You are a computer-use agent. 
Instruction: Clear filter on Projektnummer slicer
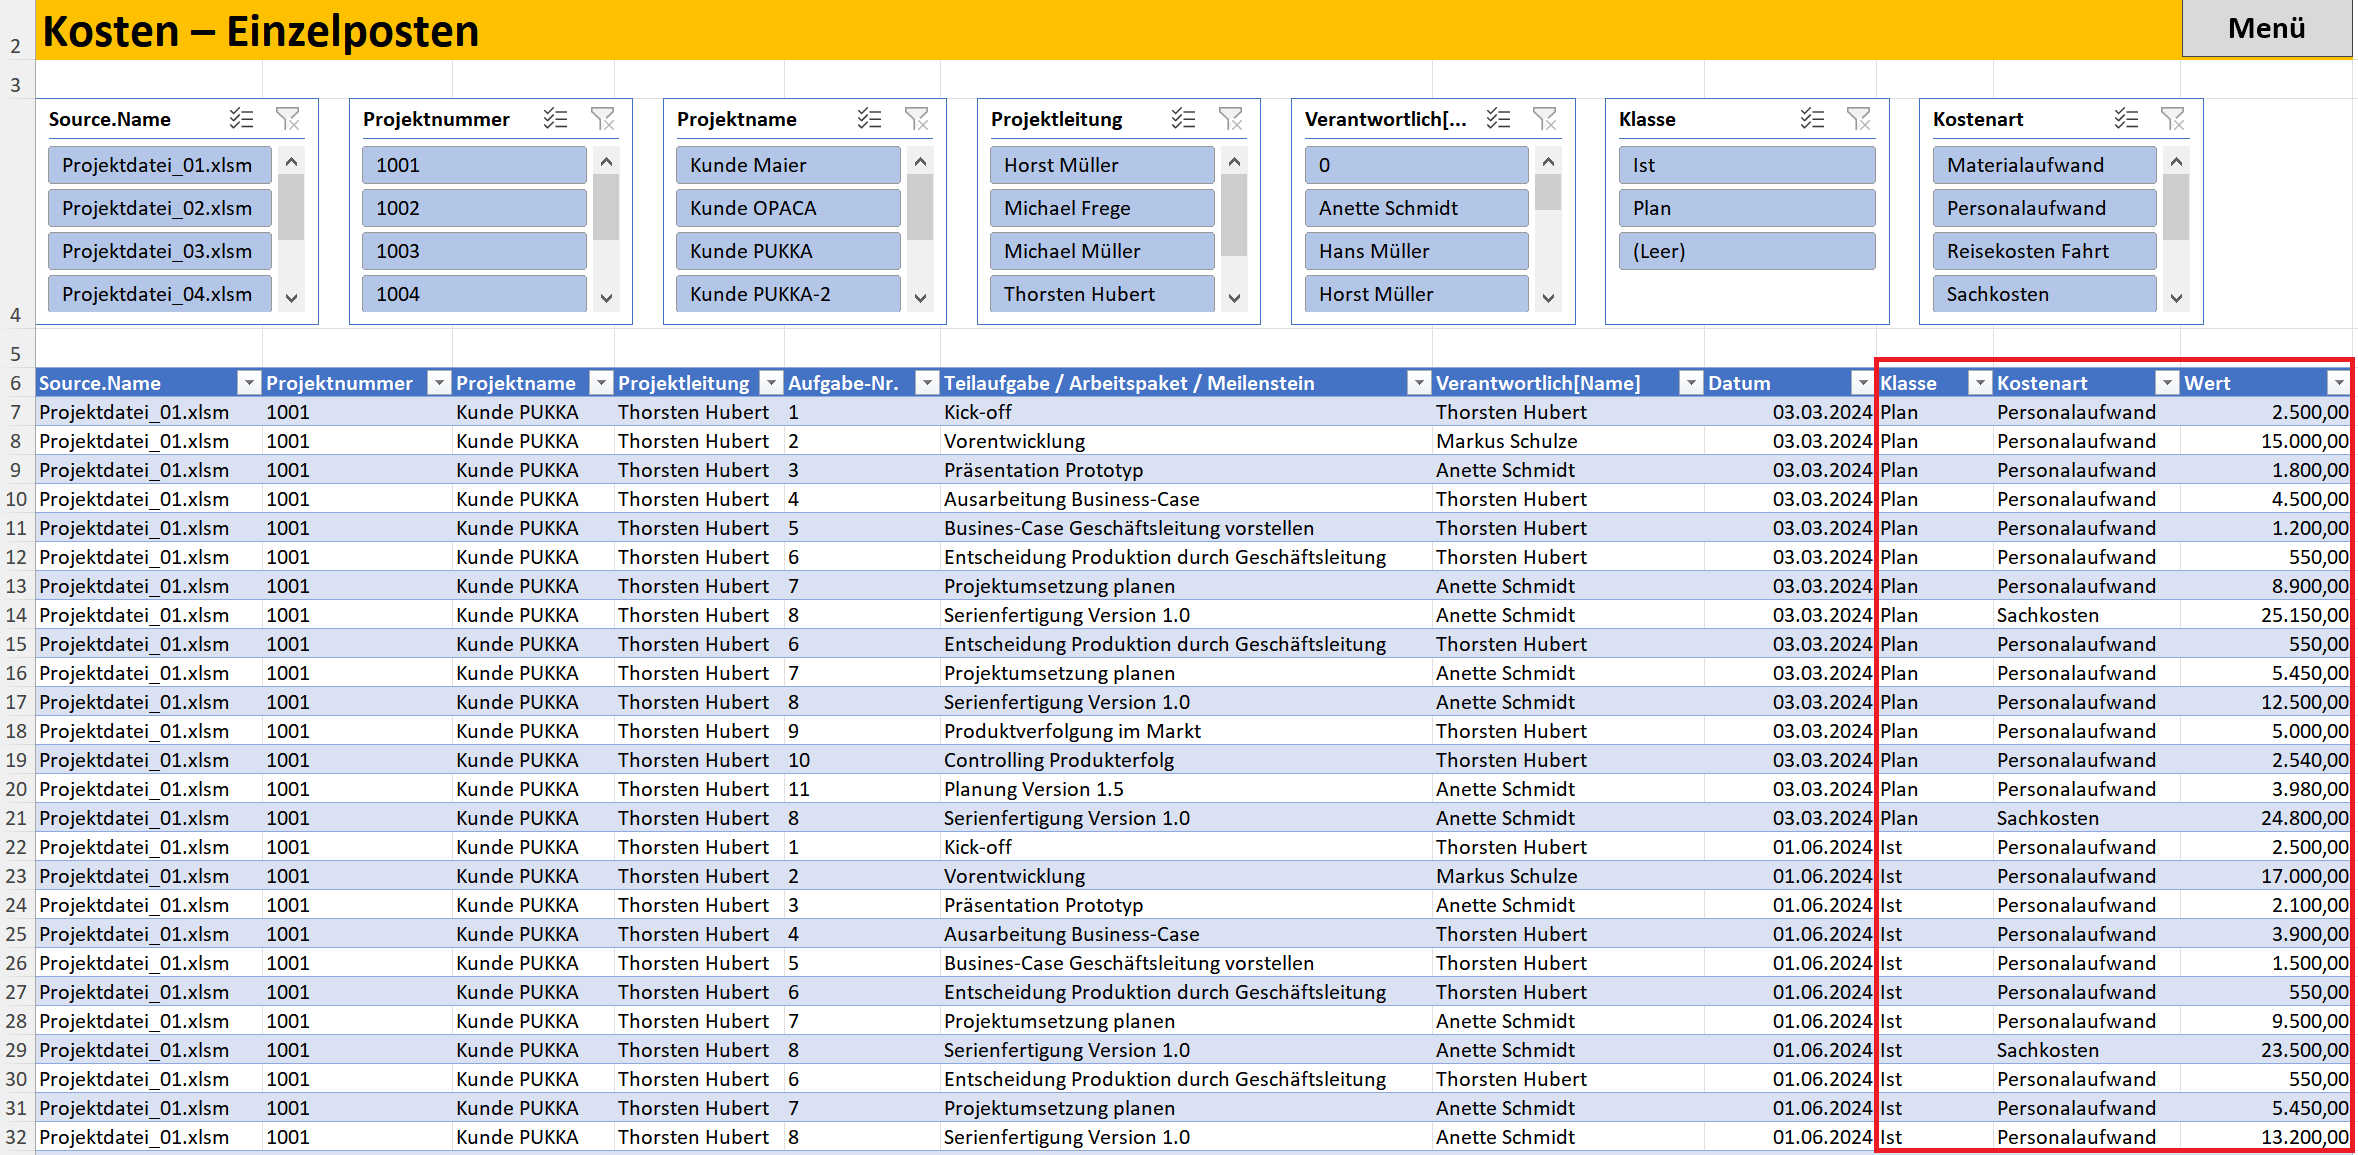coord(602,119)
